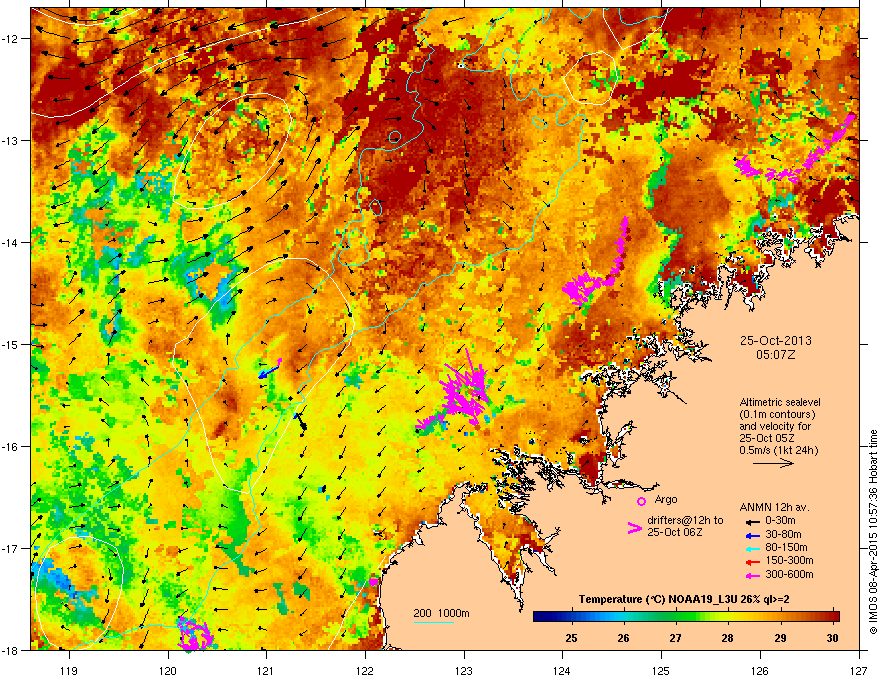Click the IMOS copyright timestamp text

pos(873,532)
